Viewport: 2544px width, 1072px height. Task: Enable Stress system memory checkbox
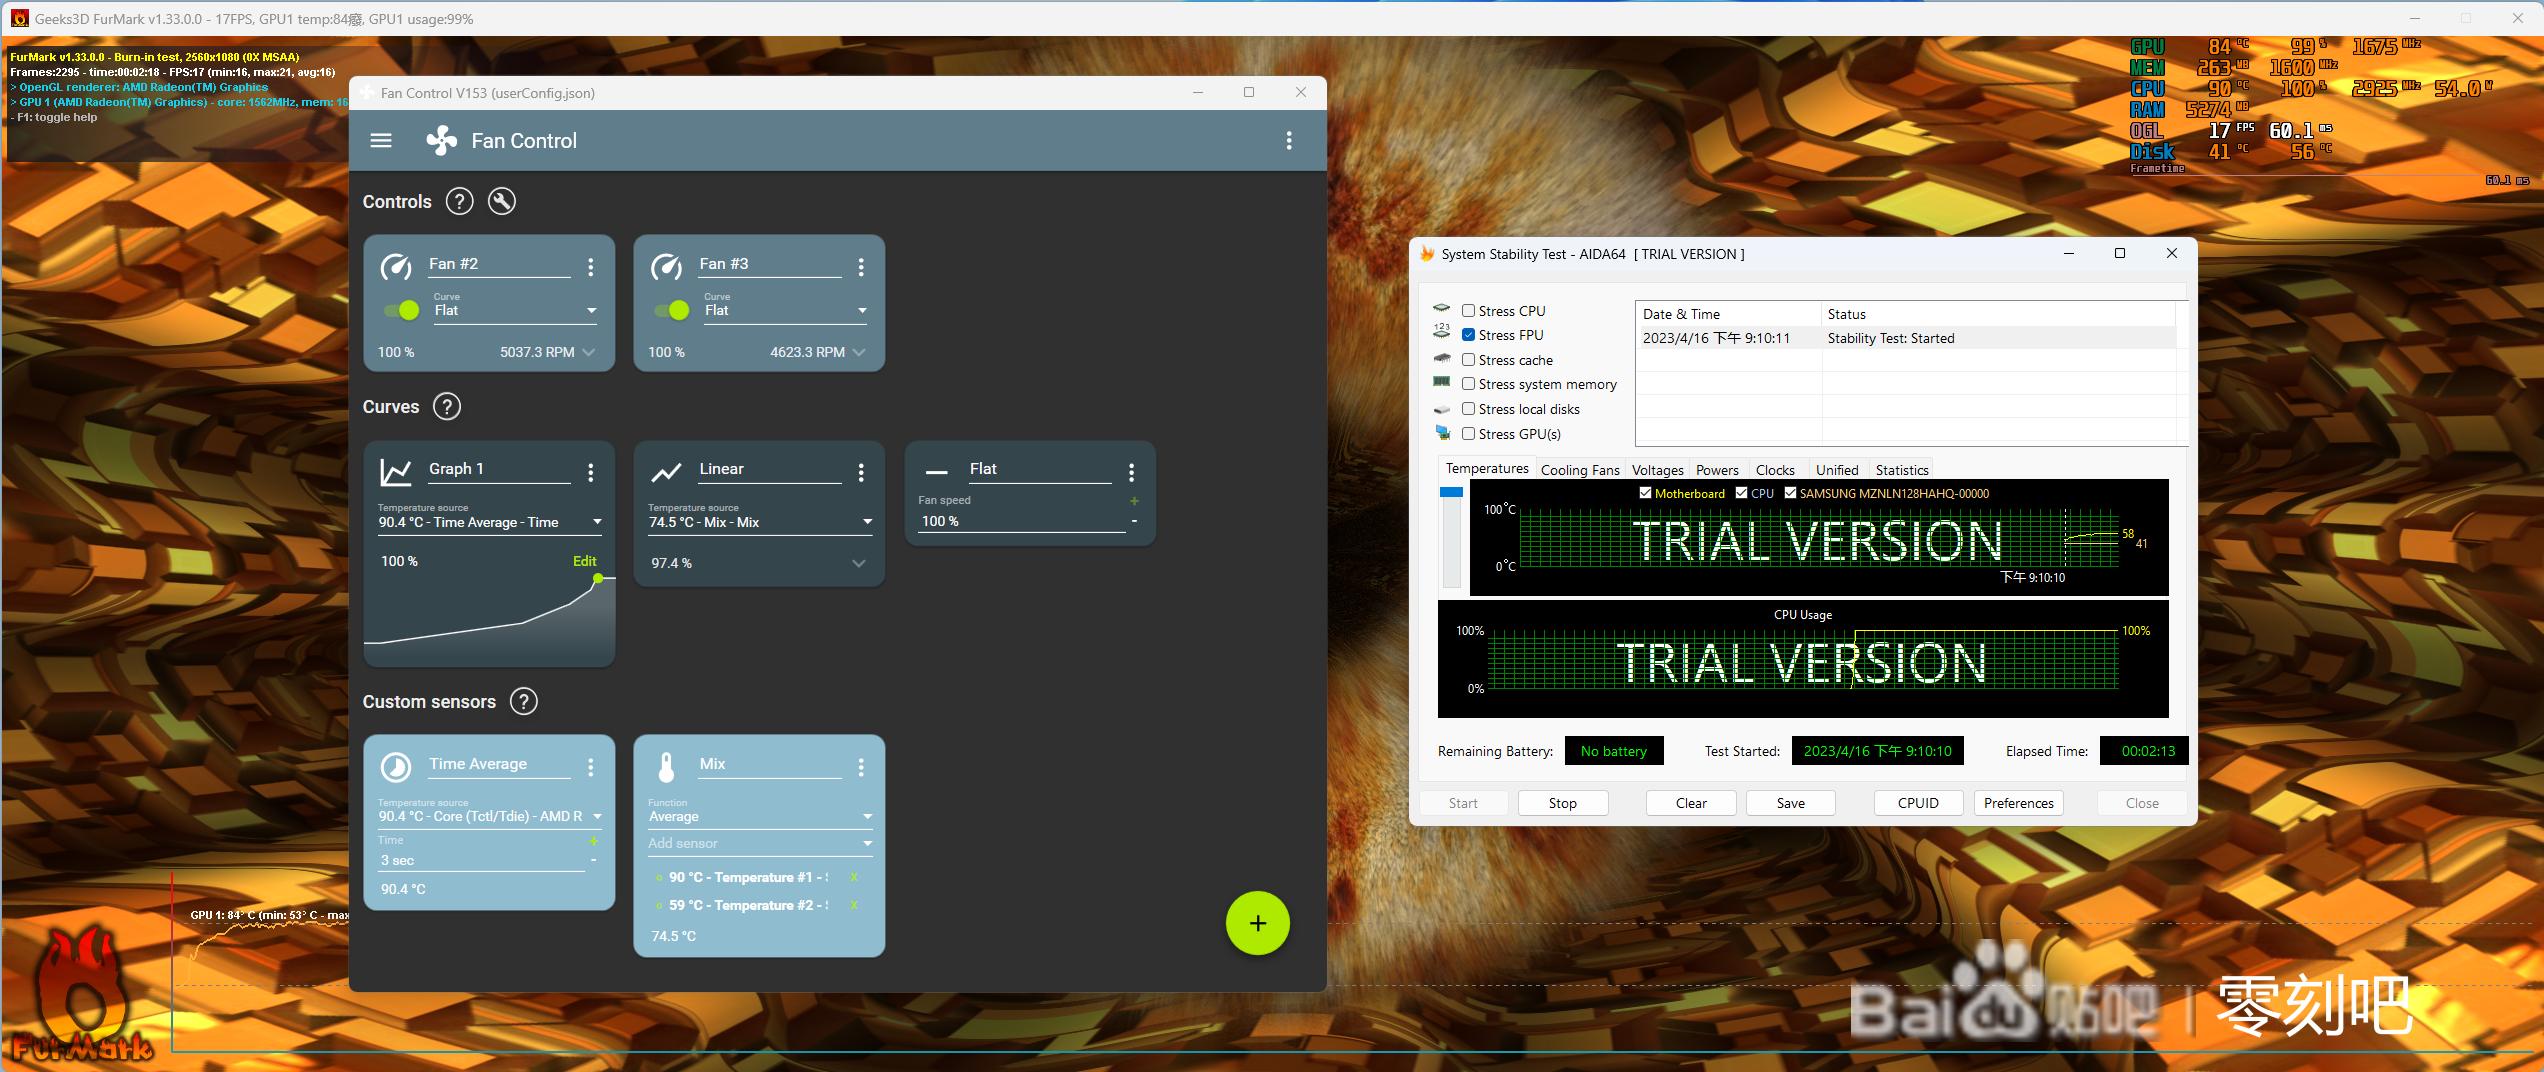click(1468, 384)
